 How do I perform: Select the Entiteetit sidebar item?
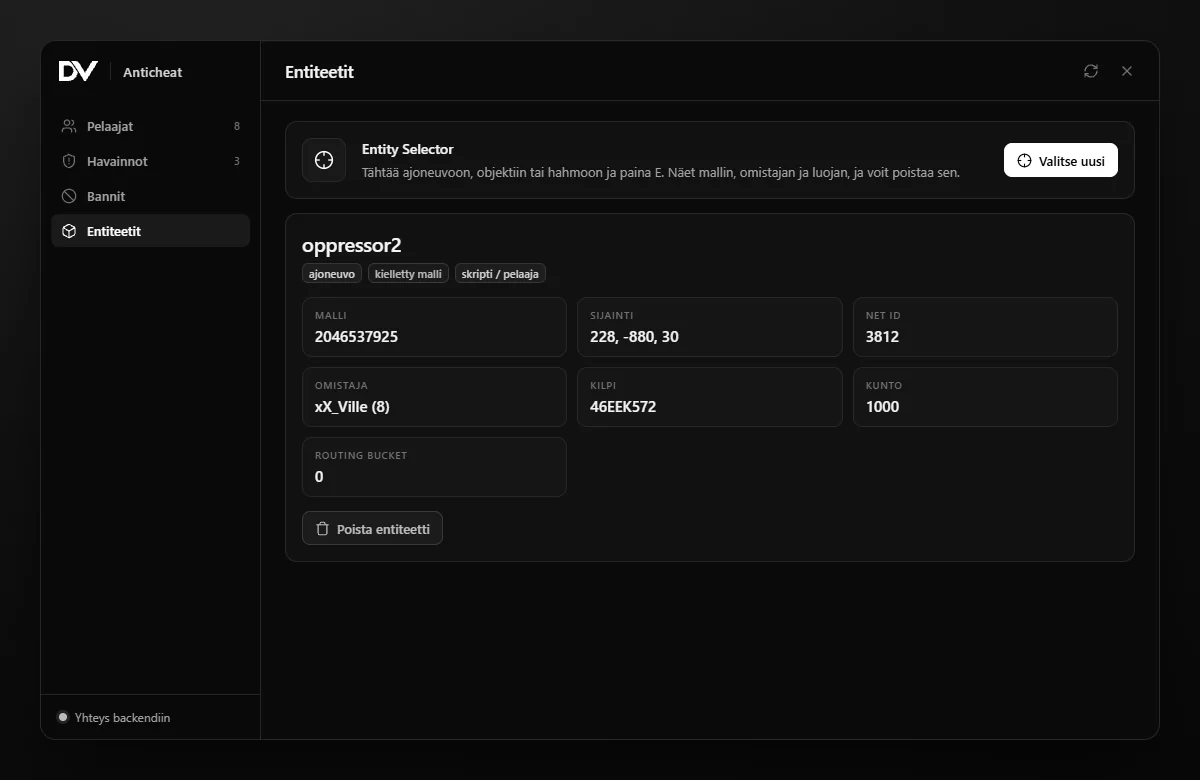[x=150, y=231]
